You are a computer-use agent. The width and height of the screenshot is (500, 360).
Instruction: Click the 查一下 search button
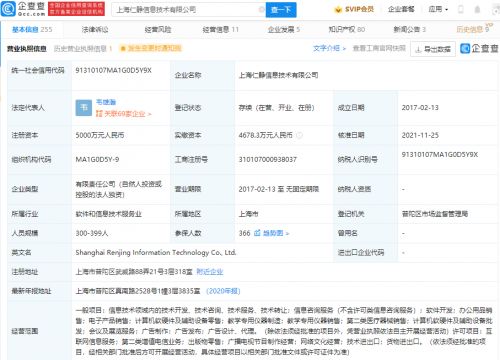coord(281,10)
